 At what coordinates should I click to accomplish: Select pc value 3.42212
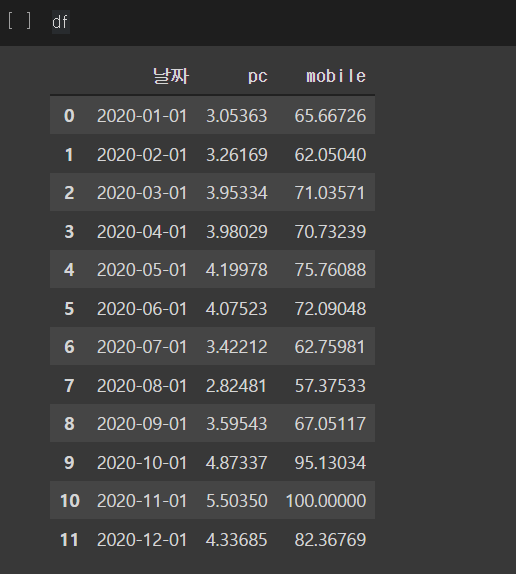click(237, 347)
